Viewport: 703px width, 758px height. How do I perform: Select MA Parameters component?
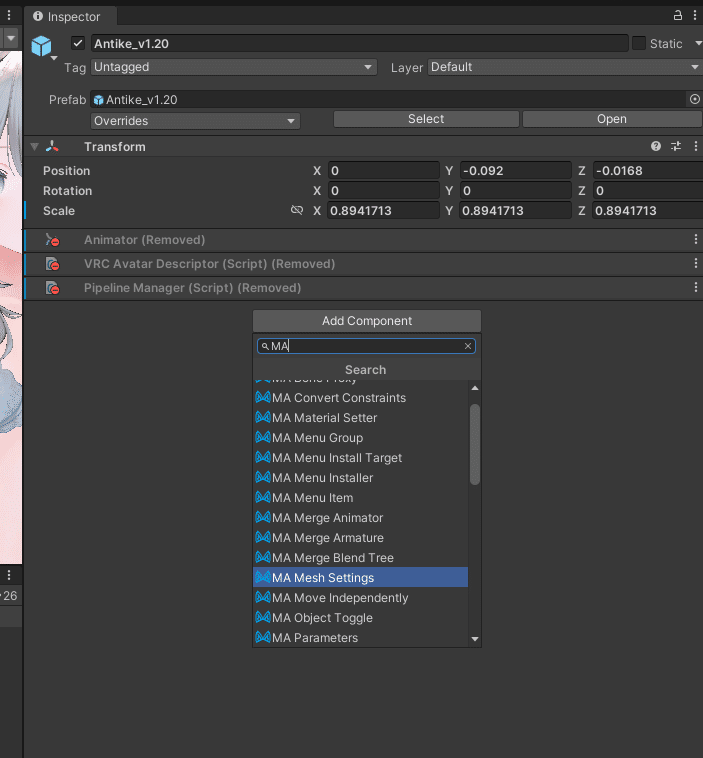point(361,638)
